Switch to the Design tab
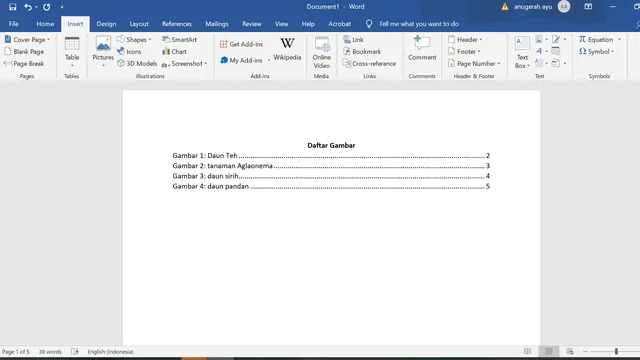 coord(106,24)
